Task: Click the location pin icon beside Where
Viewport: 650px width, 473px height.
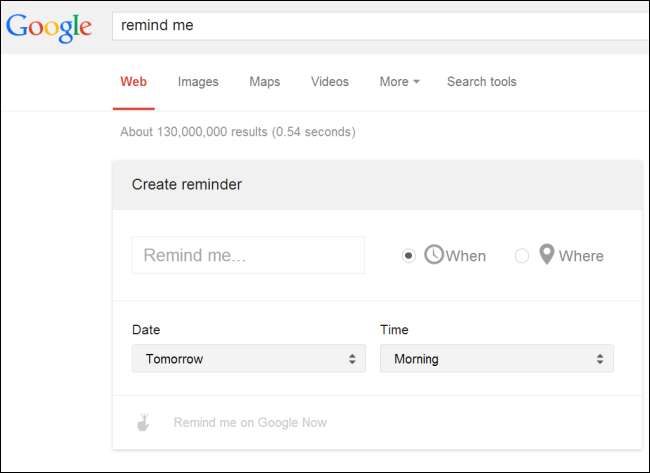Action: click(x=546, y=255)
